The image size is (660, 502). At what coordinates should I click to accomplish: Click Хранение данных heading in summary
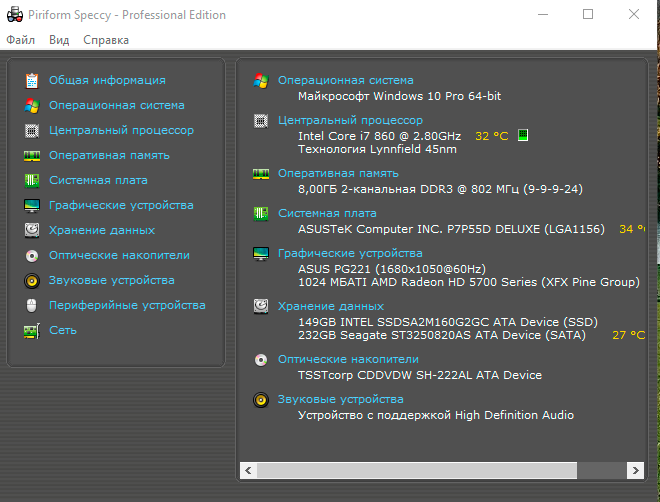[x=331, y=306]
